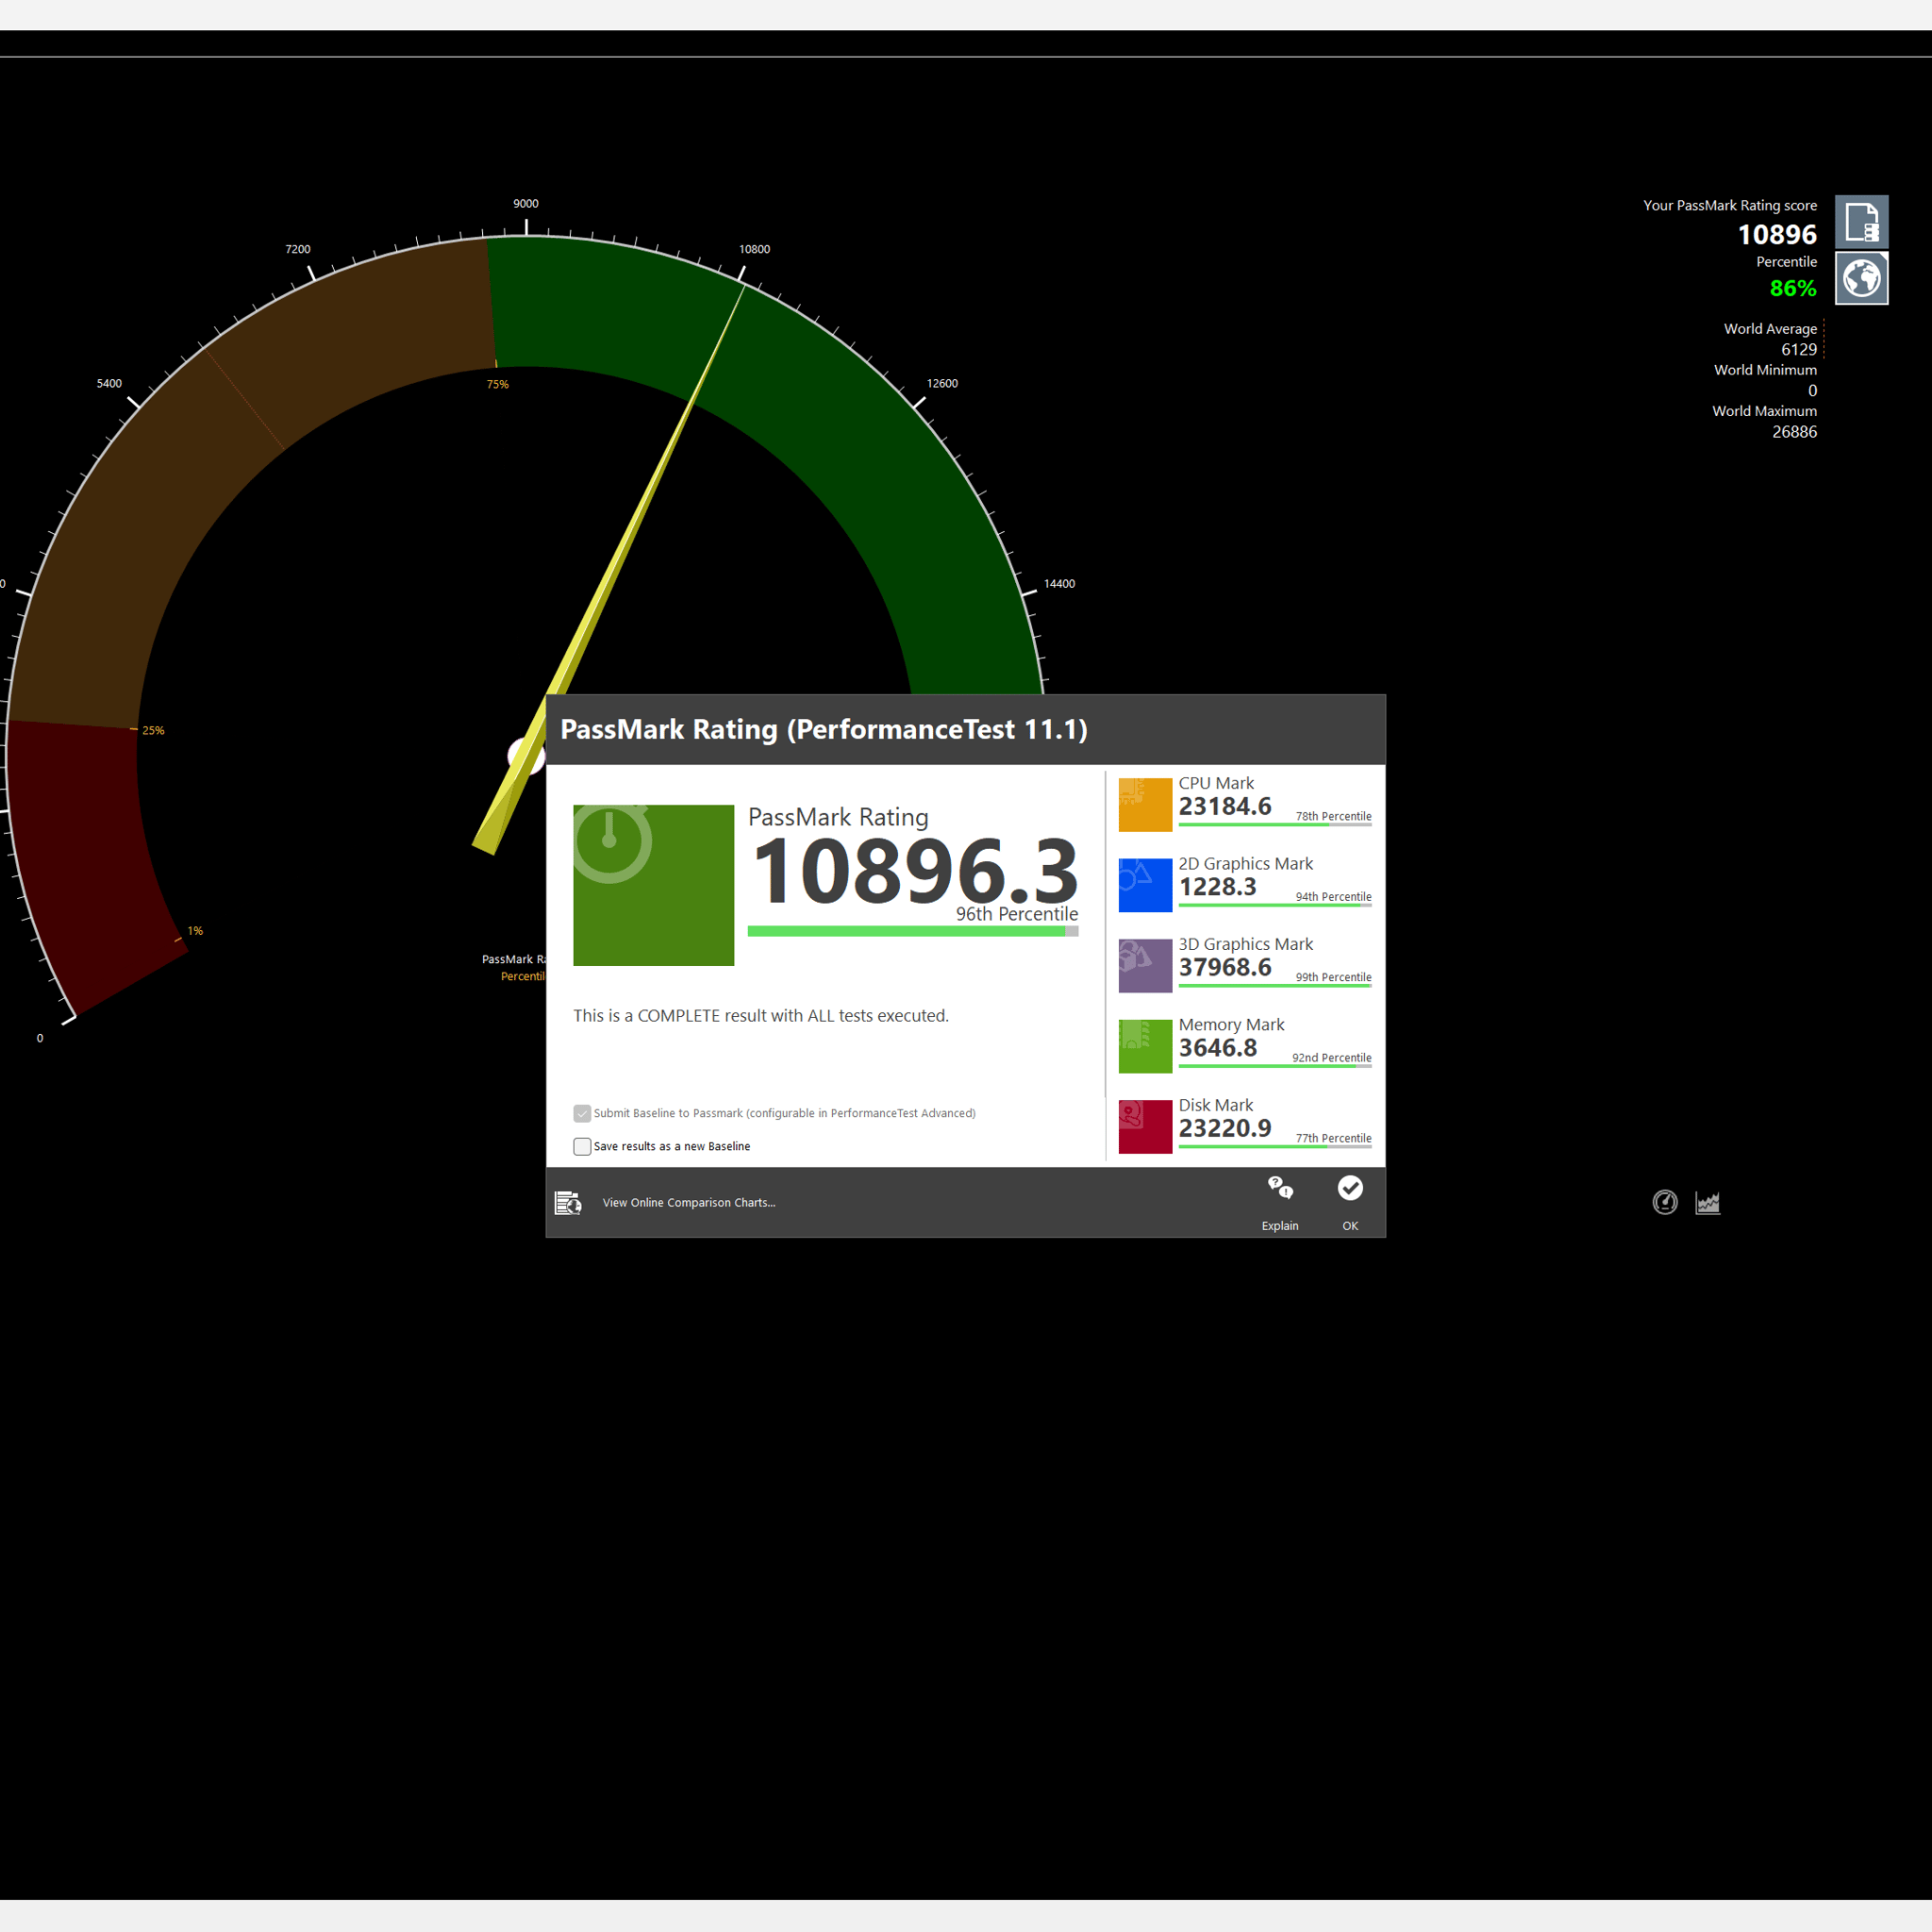Click the 23220.9 Disk Mark score
The height and width of the screenshot is (1932, 1932).
(x=1225, y=1129)
